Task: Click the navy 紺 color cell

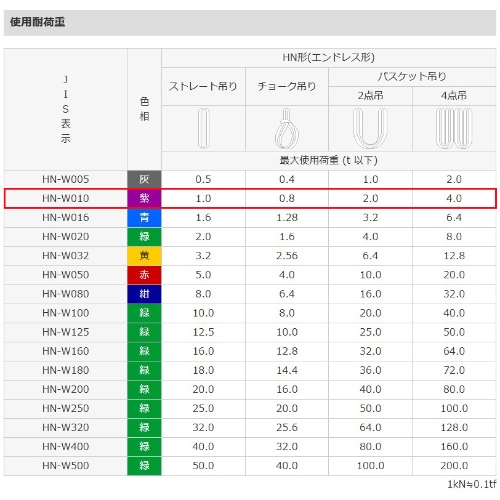Action: [144, 294]
